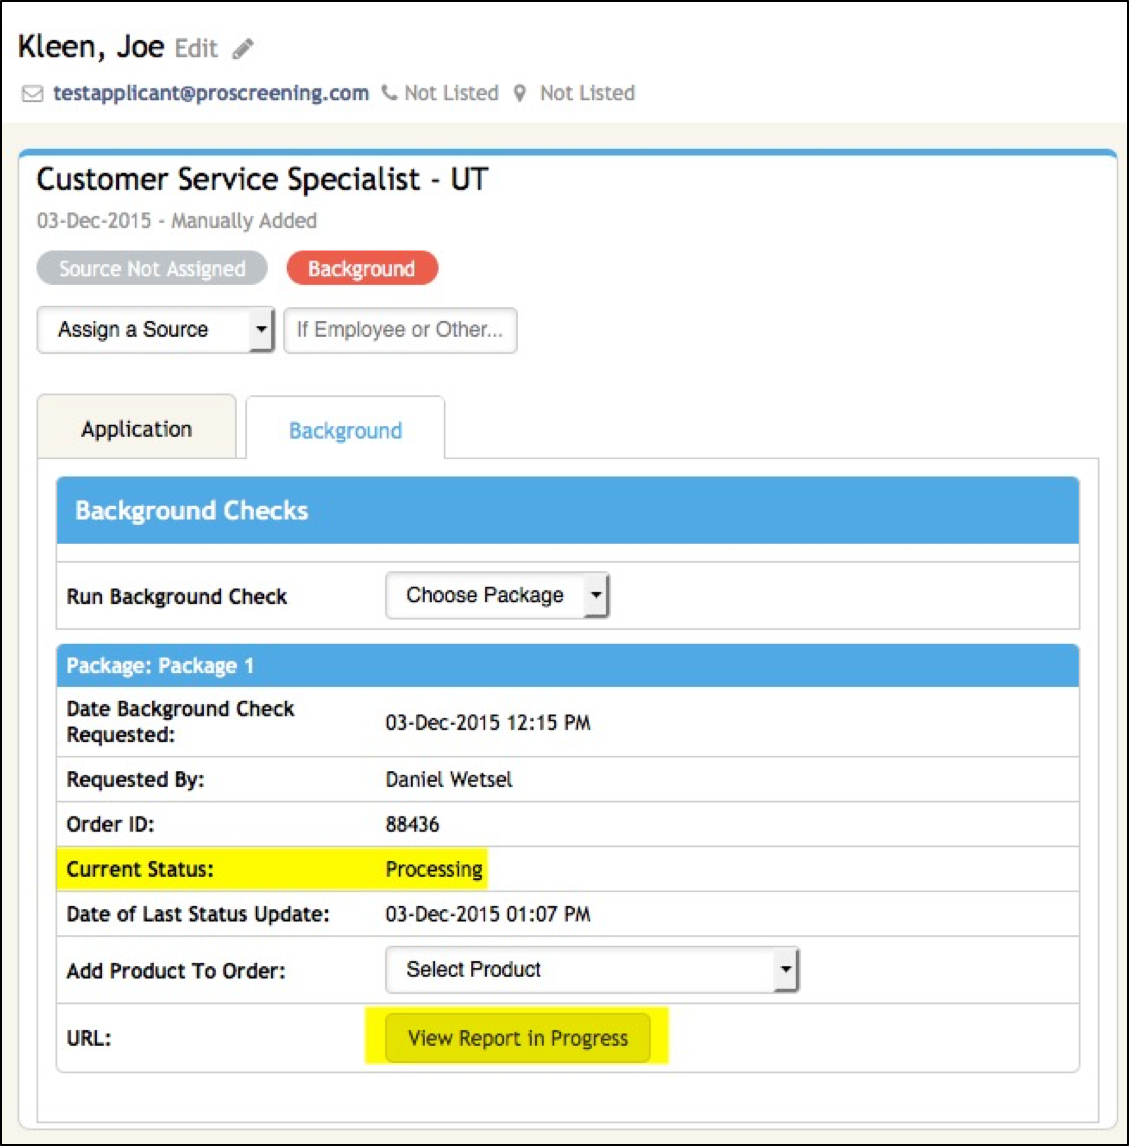Open the Select Product dropdown
The image size is (1129, 1146).
point(592,969)
